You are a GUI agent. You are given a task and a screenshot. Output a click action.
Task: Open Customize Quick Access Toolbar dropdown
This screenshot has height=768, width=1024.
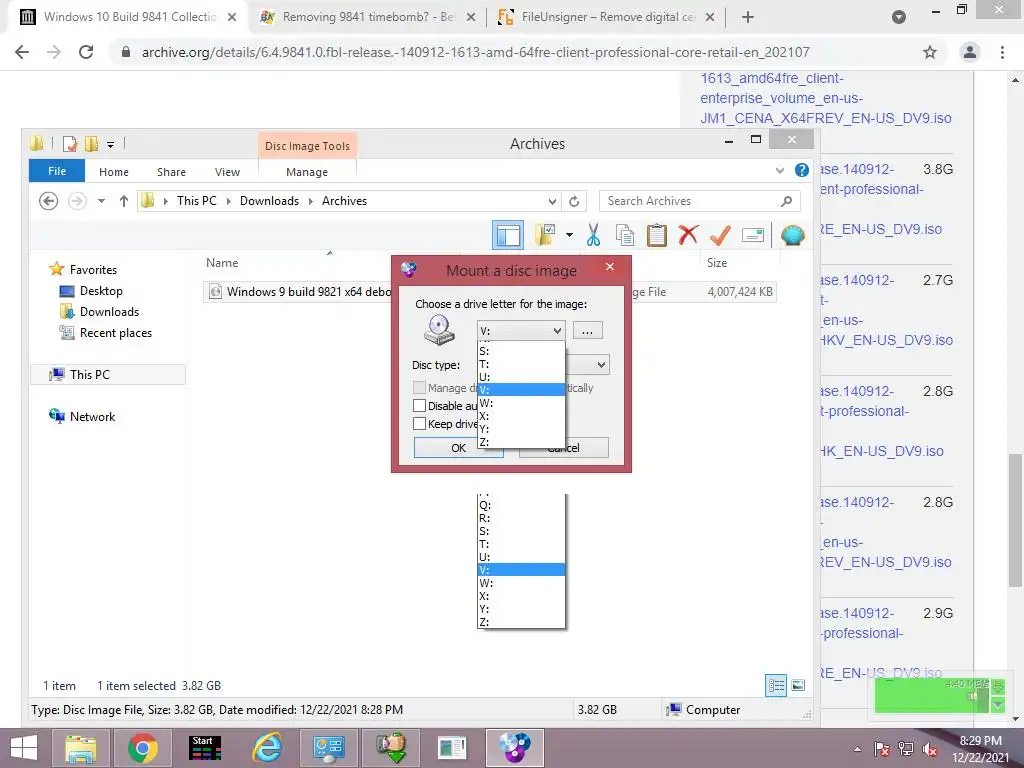(x=110, y=144)
